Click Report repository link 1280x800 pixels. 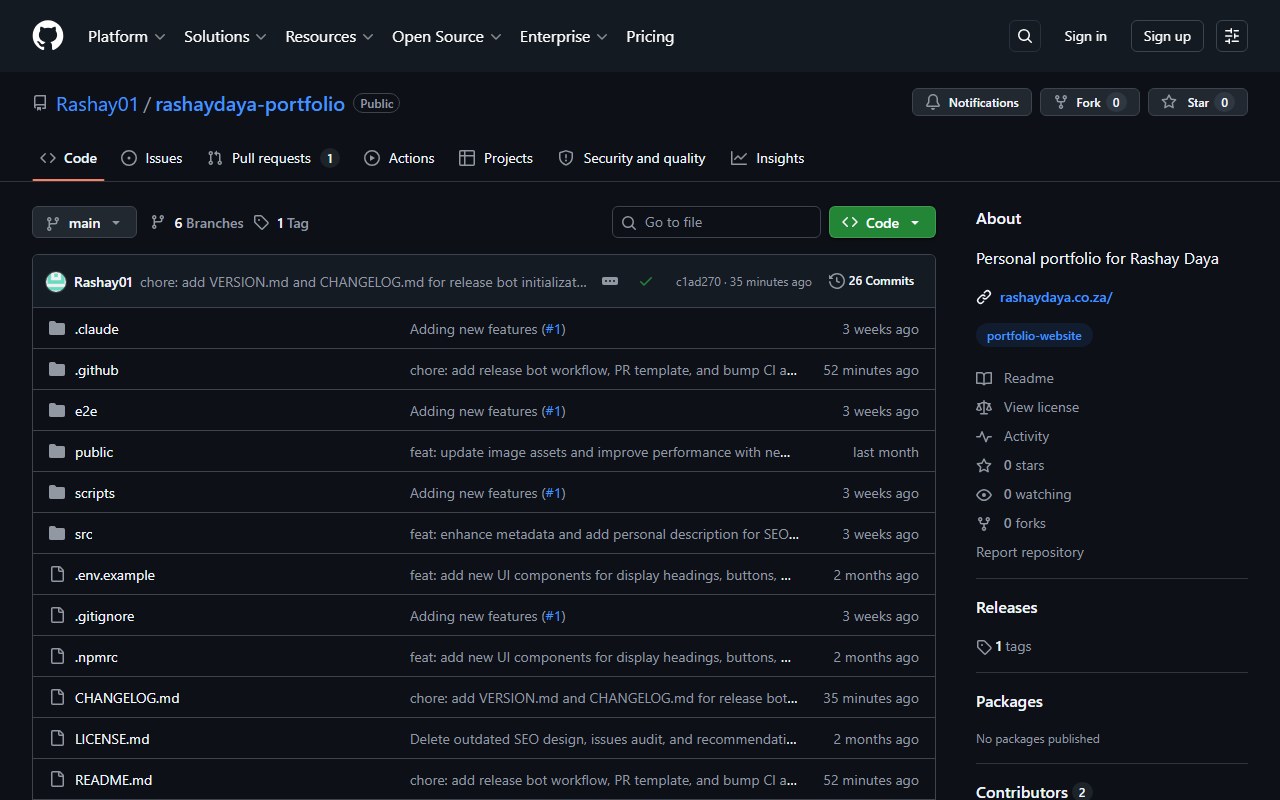tap(1030, 552)
